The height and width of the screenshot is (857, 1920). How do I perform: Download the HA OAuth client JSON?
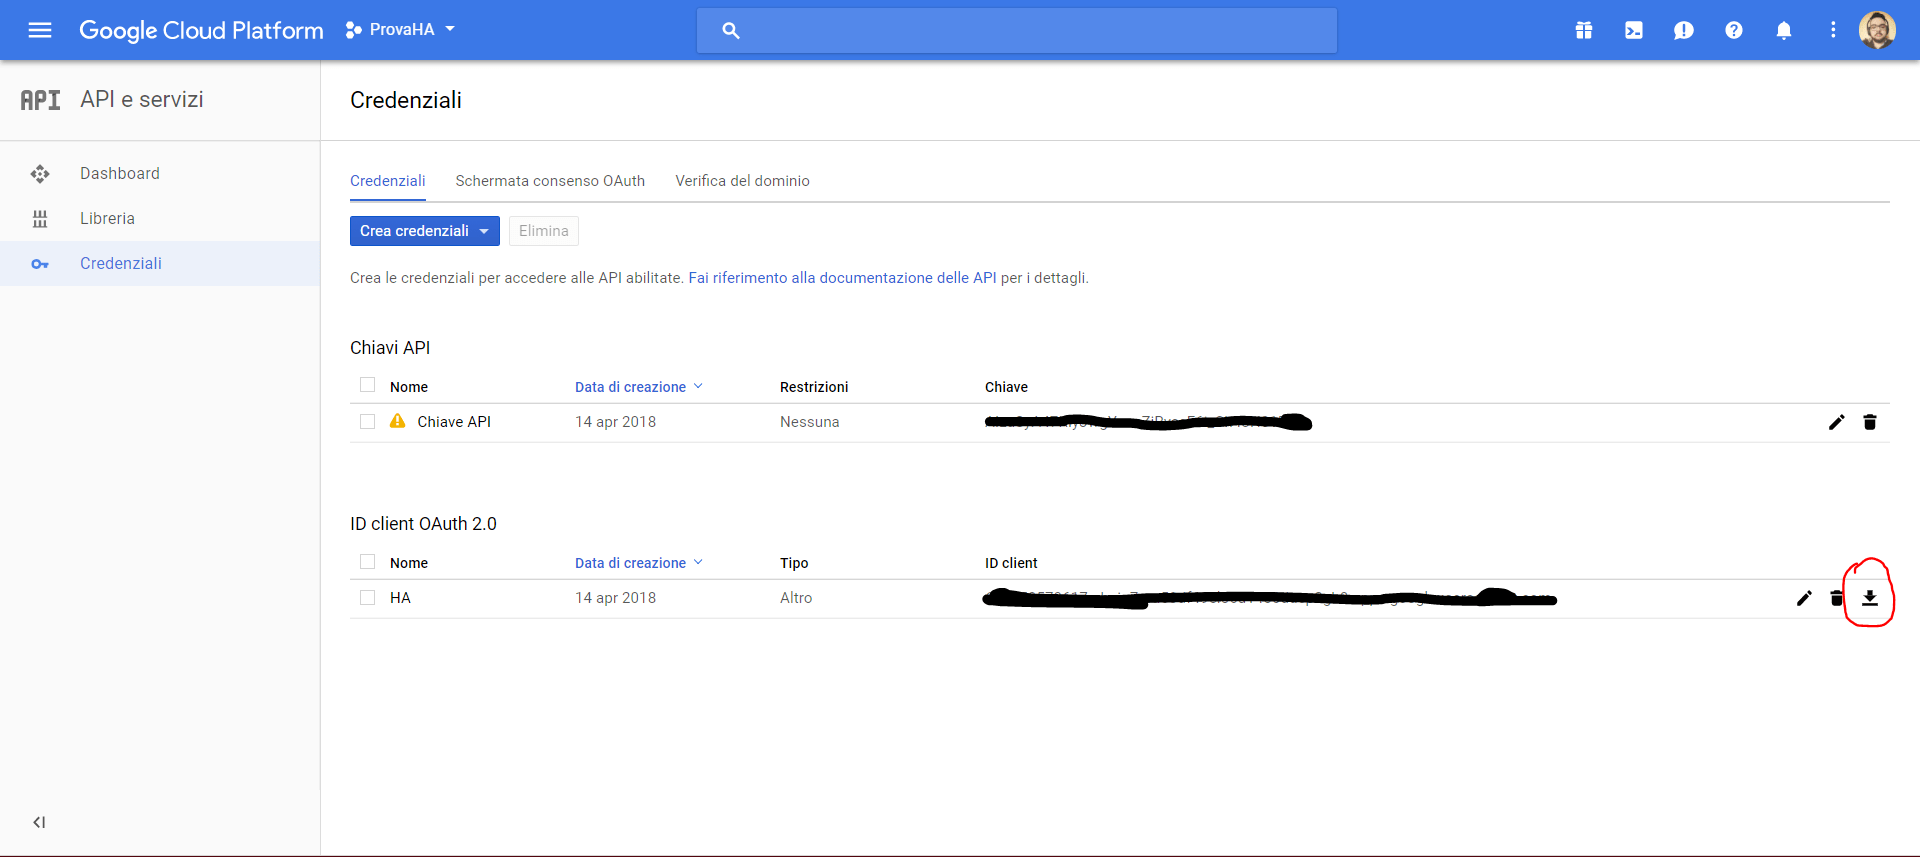tap(1869, 598)
